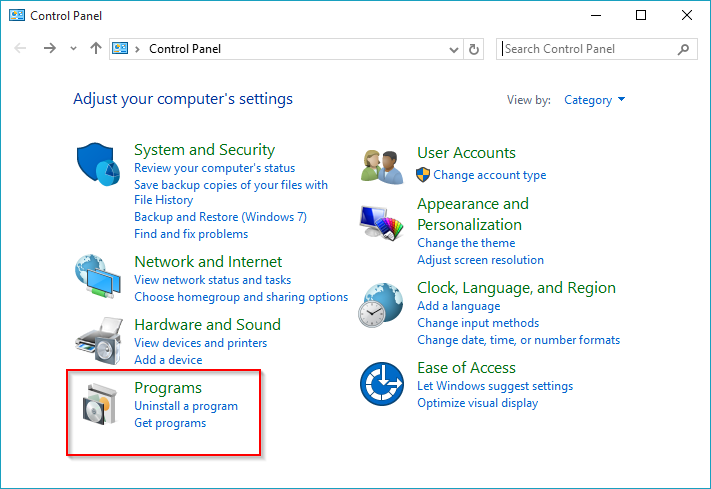Review your computer's status
The width and height of the screenshot is (711, 489).
coord(214,168)
